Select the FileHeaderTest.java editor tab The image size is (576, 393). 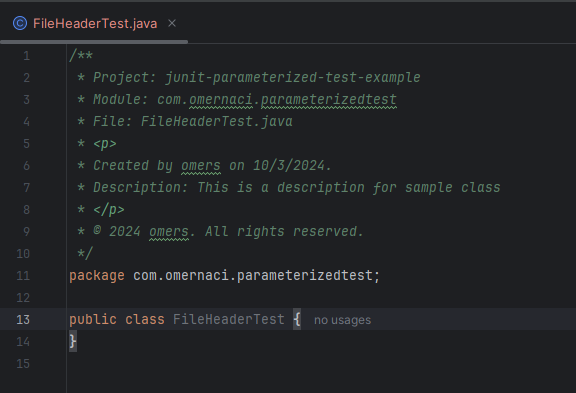[94, 24]
